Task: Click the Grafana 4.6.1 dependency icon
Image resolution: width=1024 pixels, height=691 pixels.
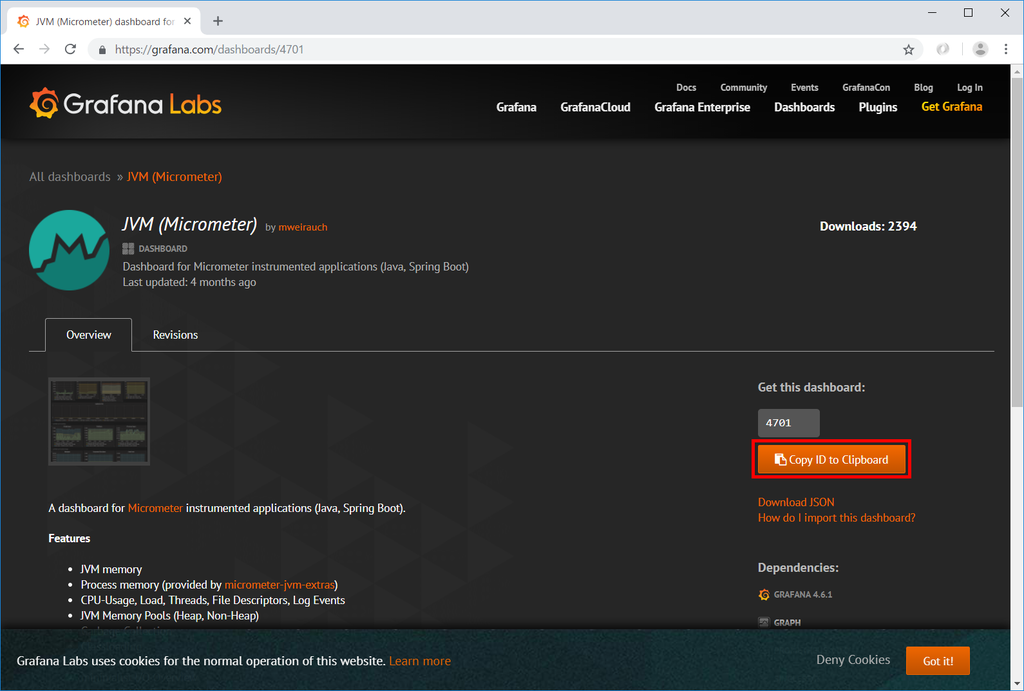Action: click(763, 594)
